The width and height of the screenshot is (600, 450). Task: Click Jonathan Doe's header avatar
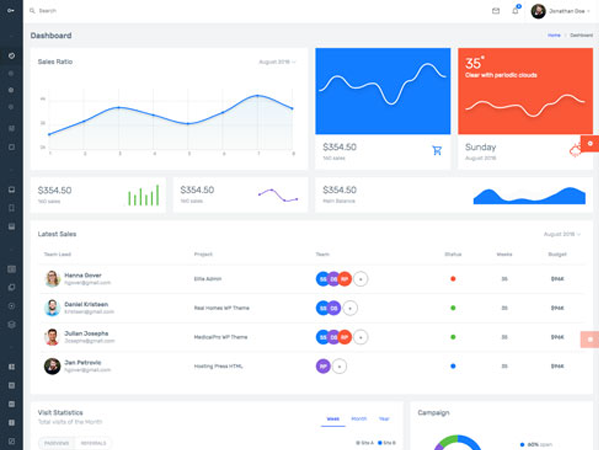(538, 11)
